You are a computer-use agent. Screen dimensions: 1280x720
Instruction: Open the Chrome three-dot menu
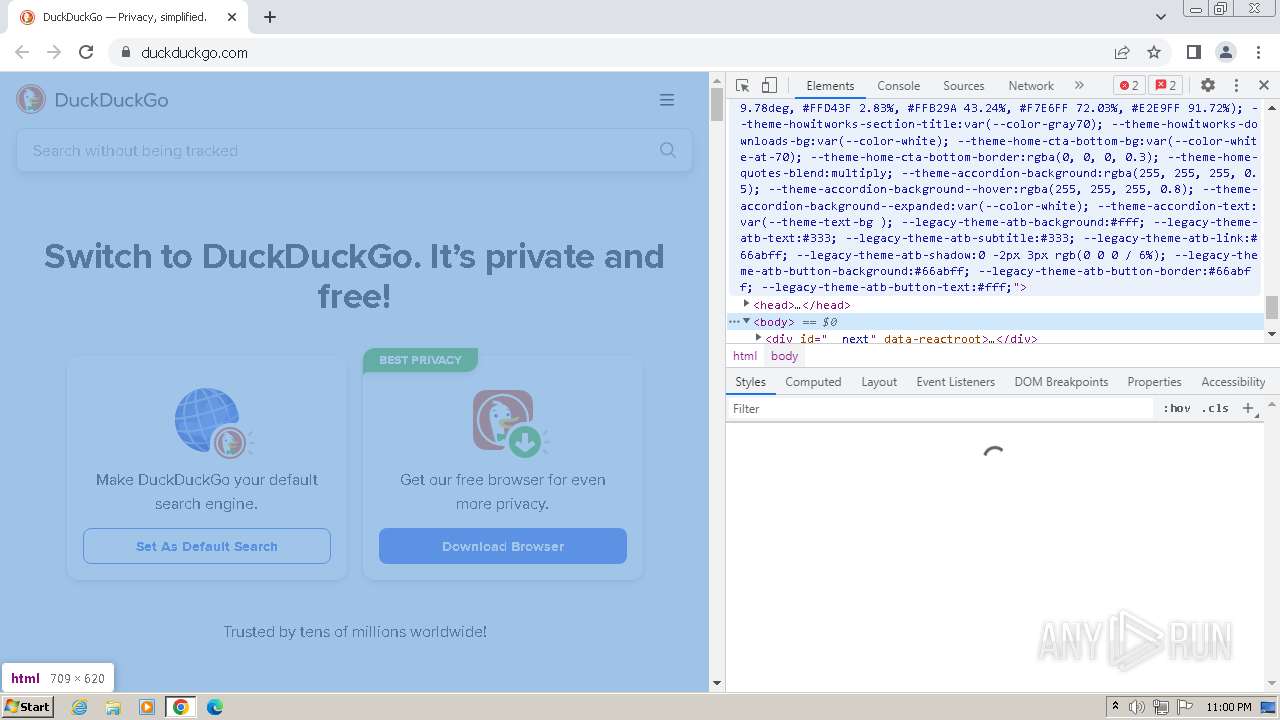1257,52
